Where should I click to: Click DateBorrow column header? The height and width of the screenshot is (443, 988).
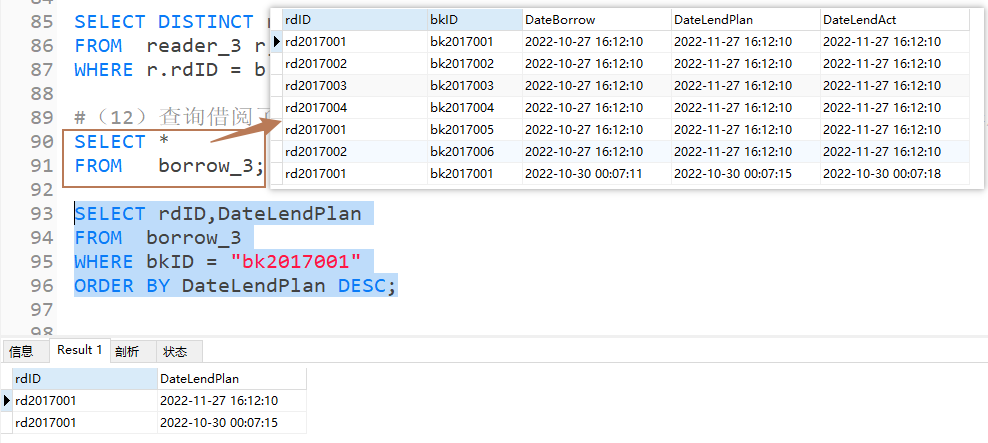[x=597, y=20]
